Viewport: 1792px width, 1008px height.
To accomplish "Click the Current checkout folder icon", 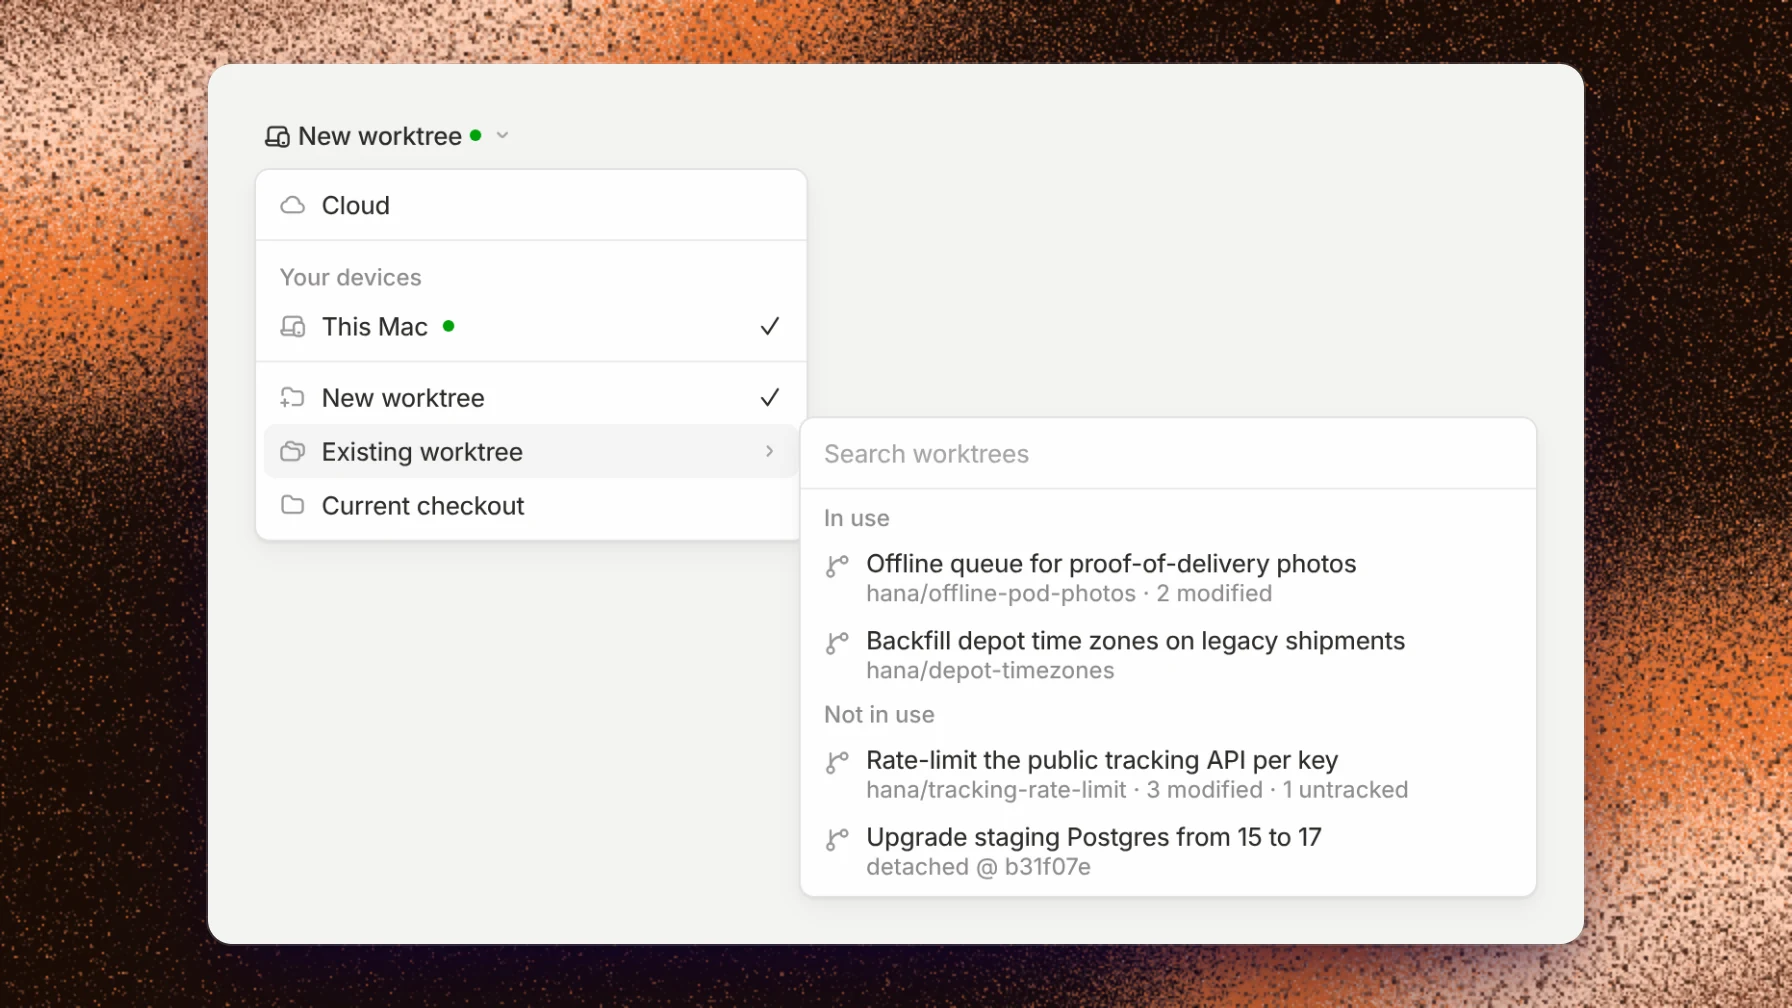I will (292, 505).
